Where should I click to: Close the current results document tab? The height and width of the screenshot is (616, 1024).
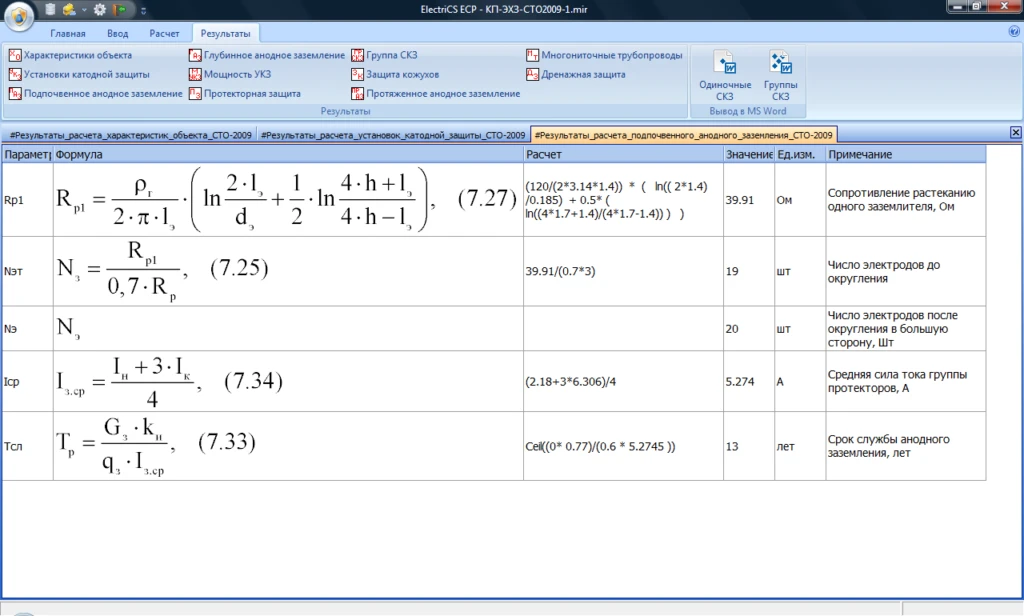tap(1015, 133)
